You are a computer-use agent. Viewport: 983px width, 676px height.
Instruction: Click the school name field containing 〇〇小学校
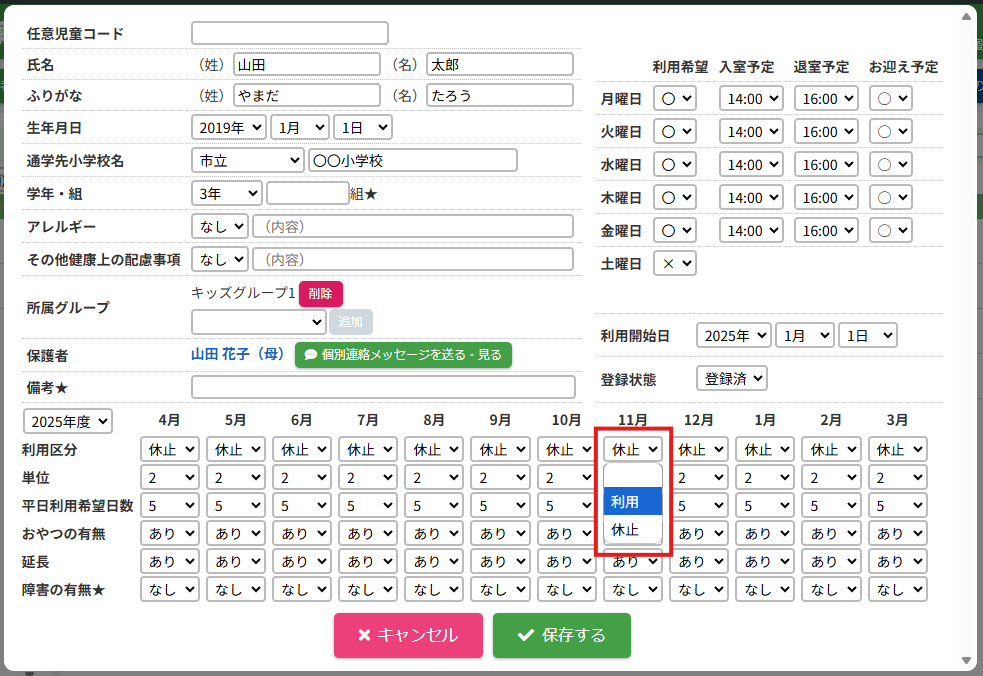pyautogui.click(x=412, y=160)
